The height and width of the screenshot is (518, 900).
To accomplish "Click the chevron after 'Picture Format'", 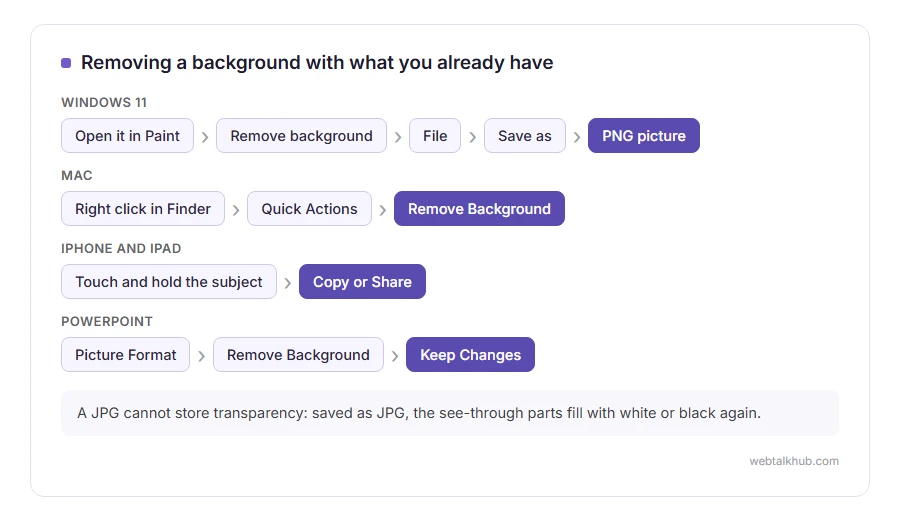I will pyautogui.click(x=201, y=356).
